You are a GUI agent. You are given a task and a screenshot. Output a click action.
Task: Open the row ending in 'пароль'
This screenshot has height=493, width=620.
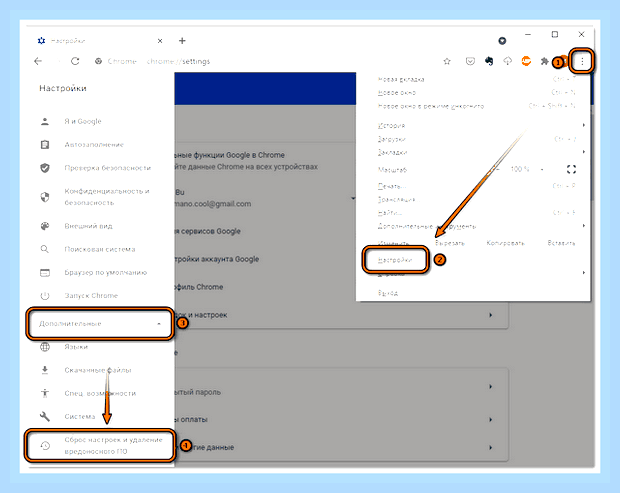pyautogui.click(x=341, y=386)
